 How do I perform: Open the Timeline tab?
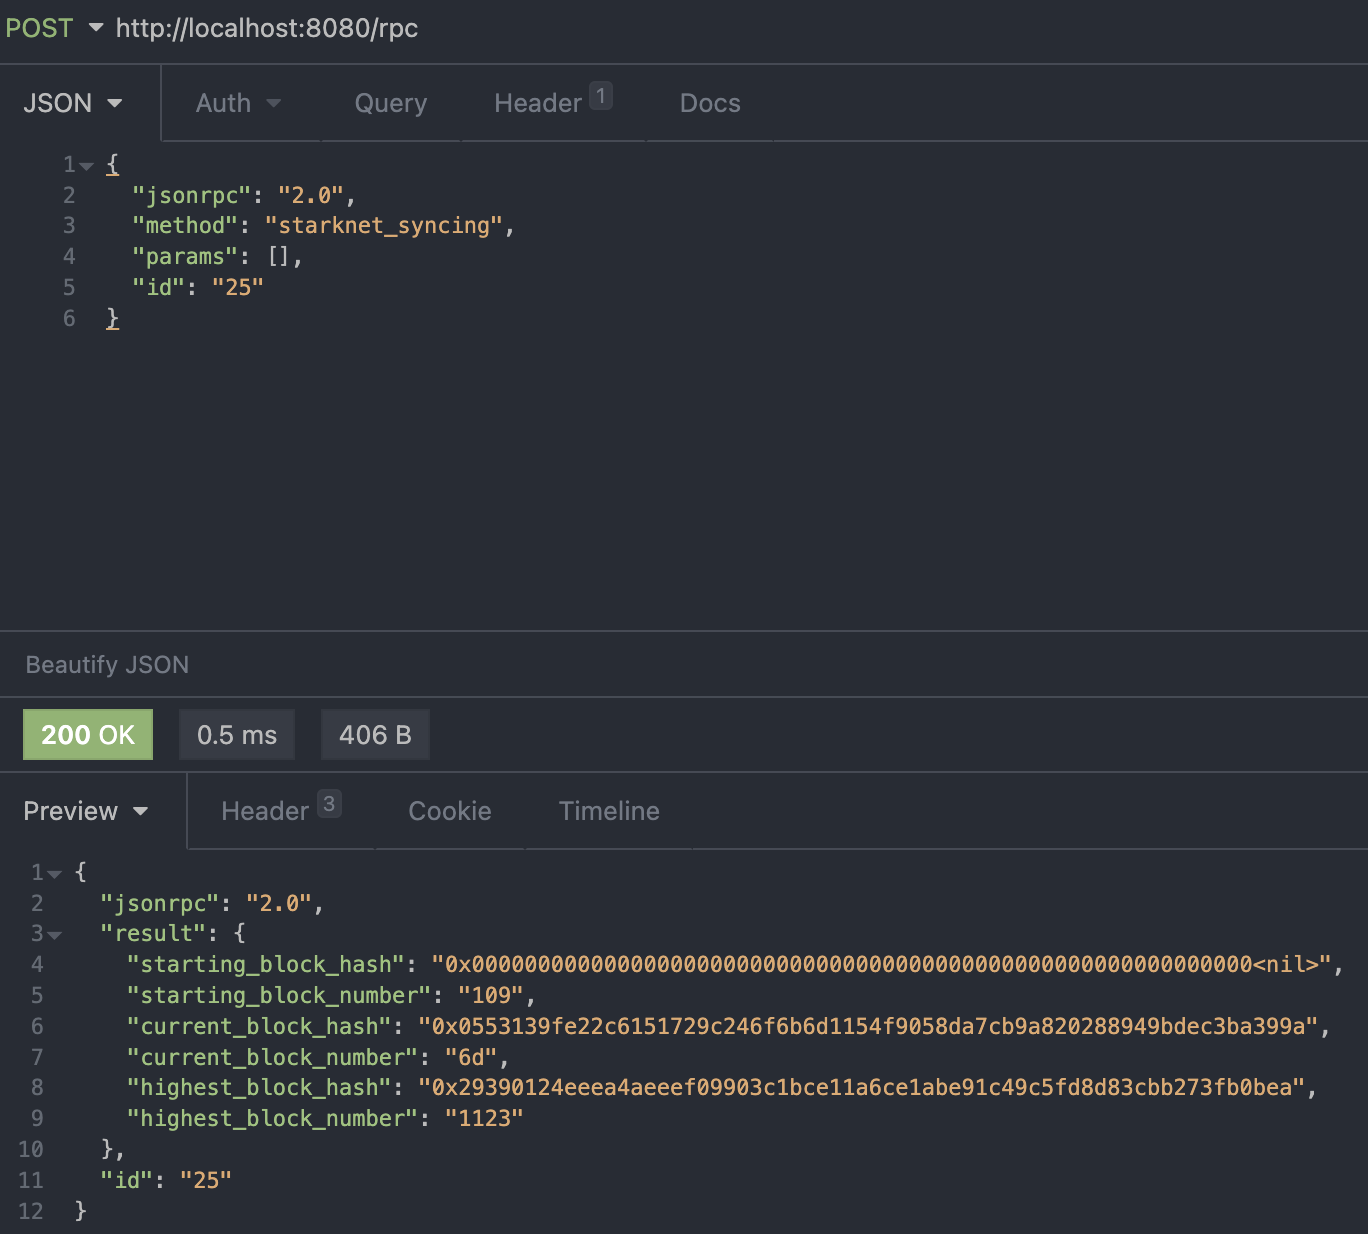(609, 811)
